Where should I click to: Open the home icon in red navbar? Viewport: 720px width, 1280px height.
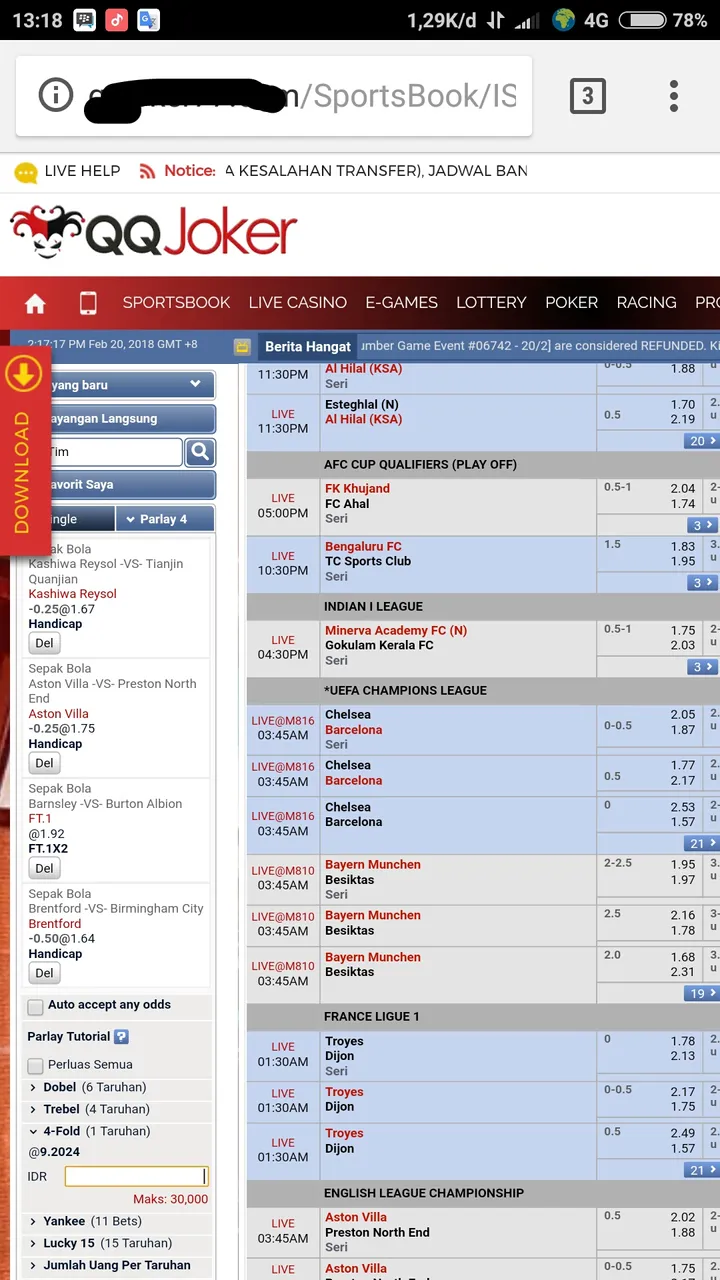click(36, 303)
